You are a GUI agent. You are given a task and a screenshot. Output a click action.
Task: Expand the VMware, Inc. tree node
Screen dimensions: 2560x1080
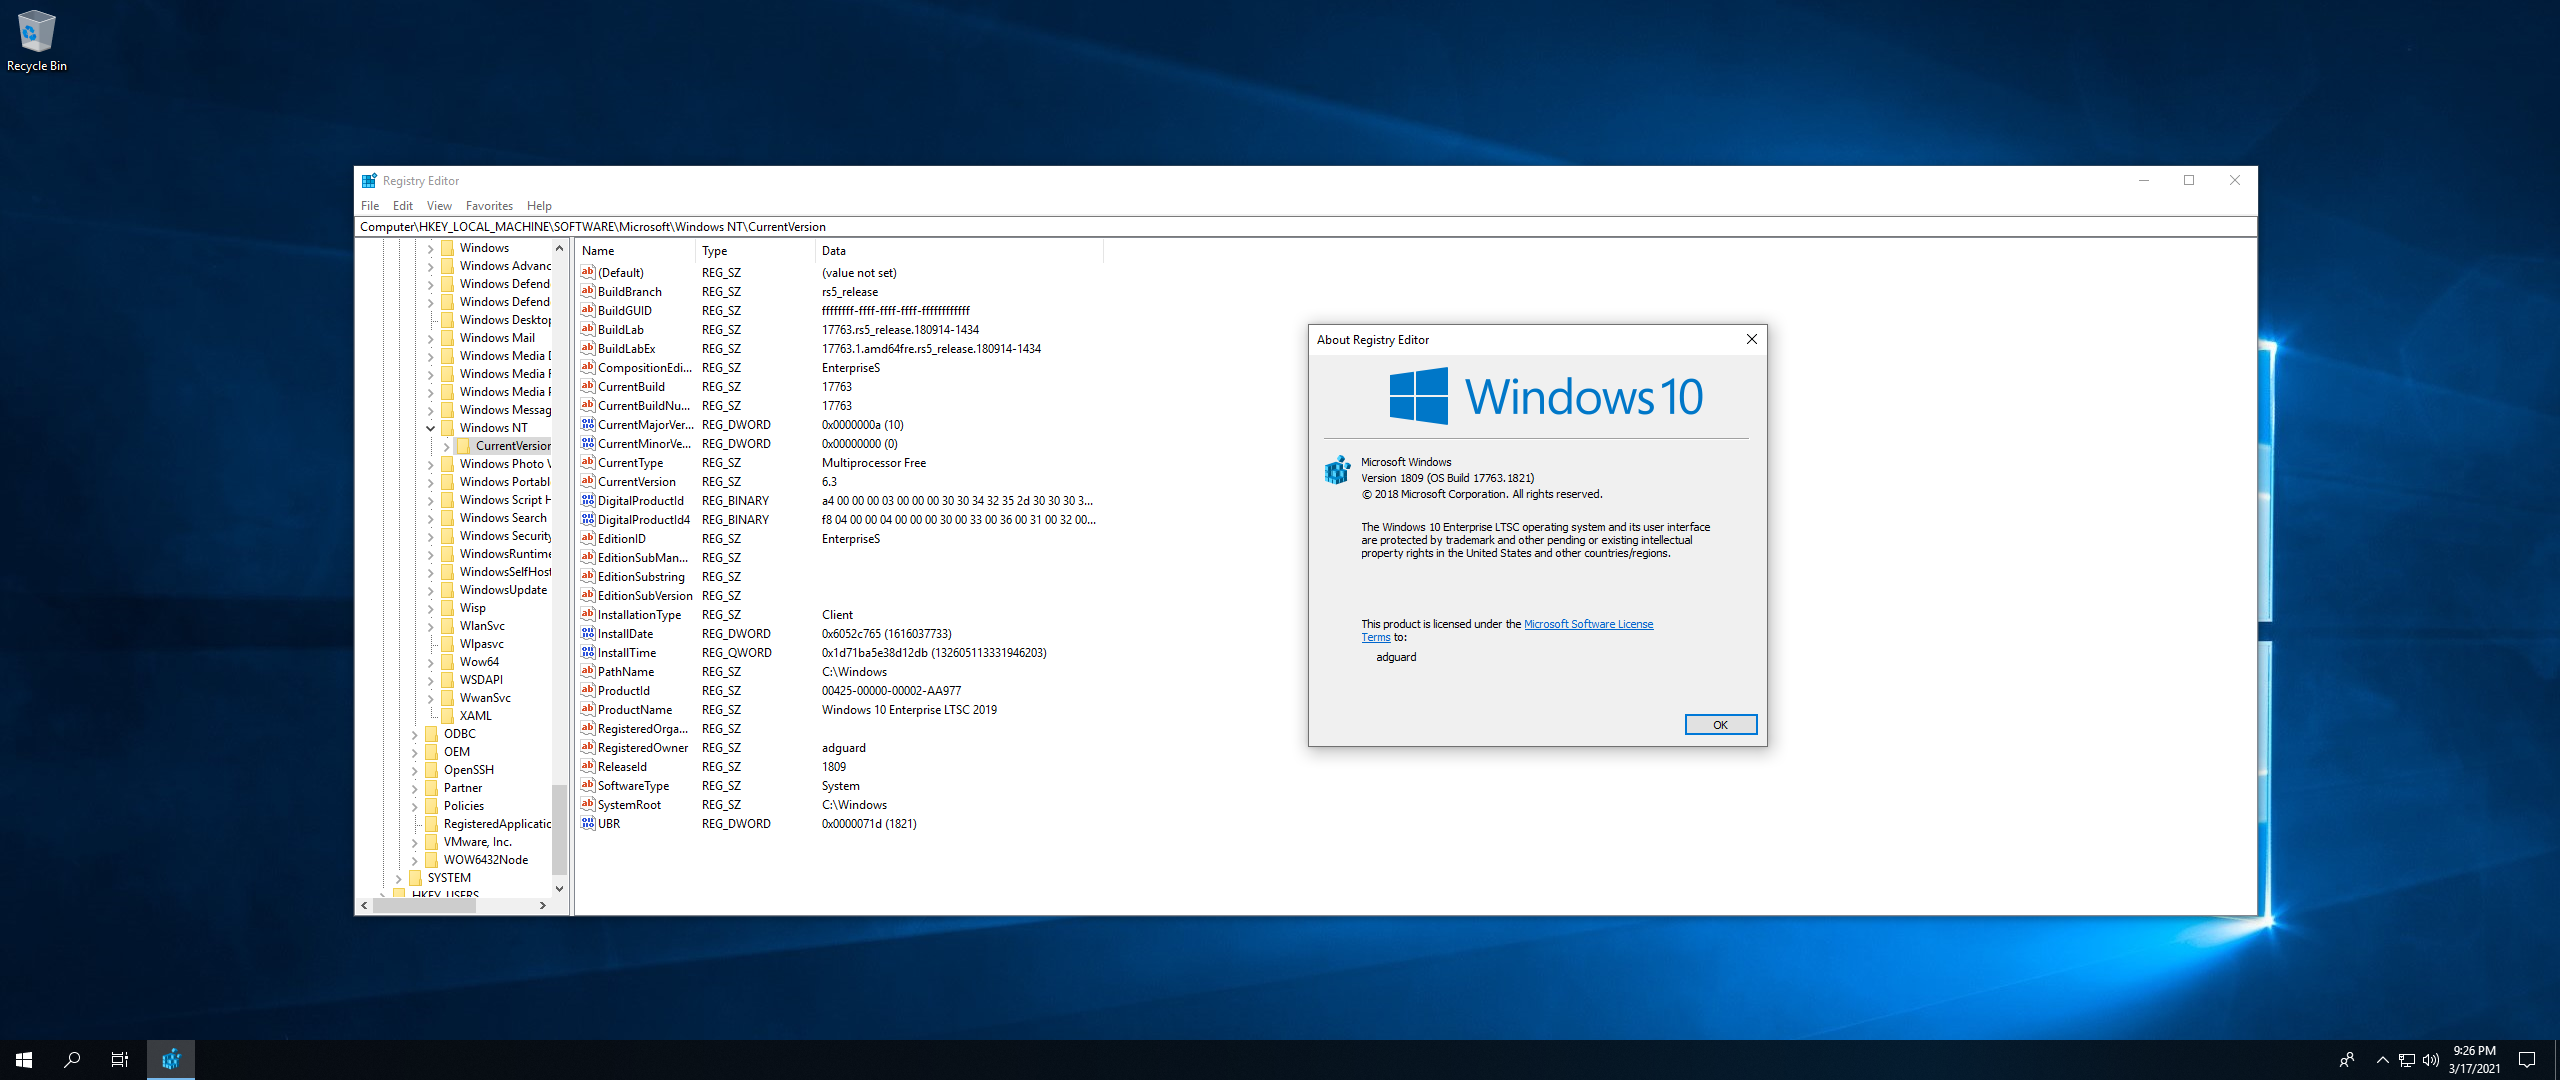tap(415, 842)
